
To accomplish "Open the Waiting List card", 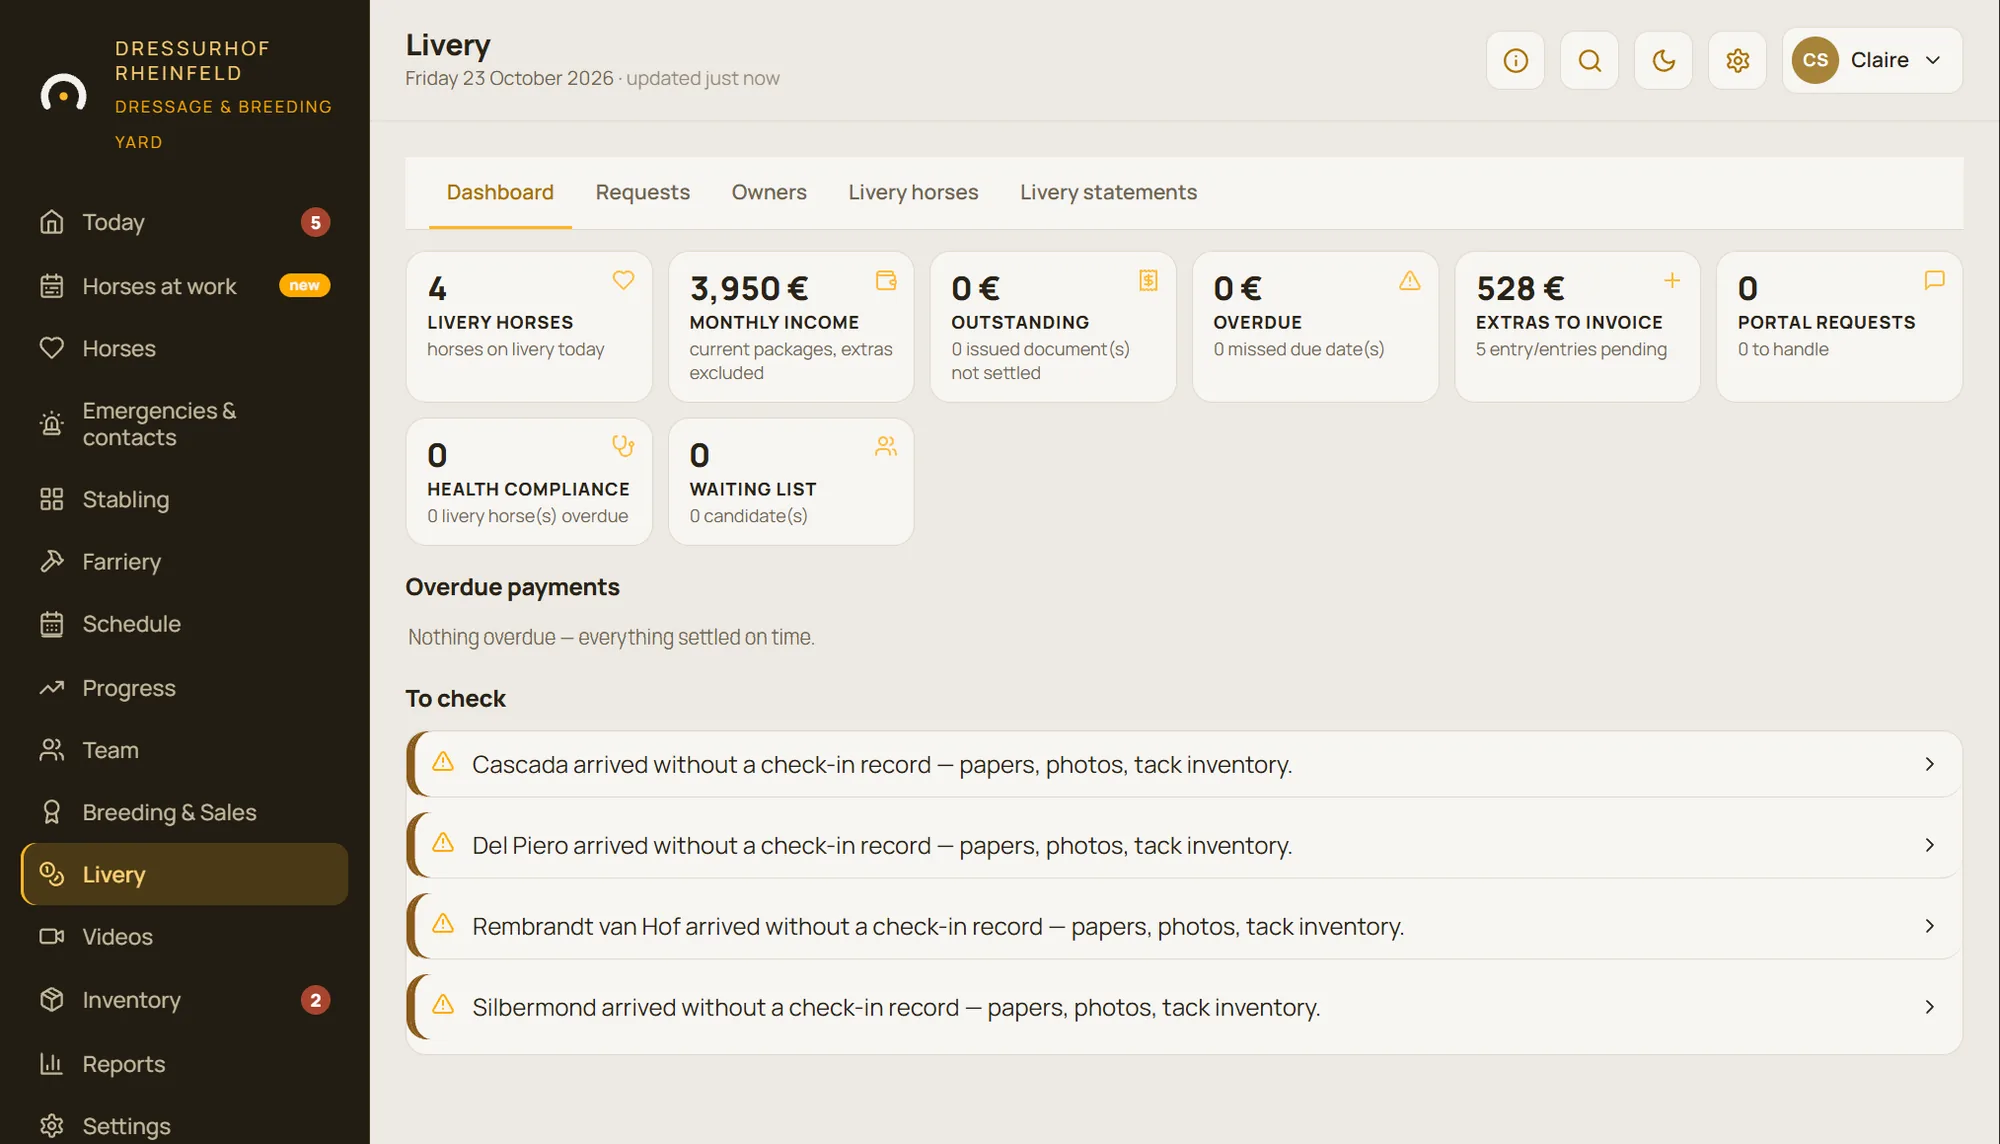I will click(791, 482).
